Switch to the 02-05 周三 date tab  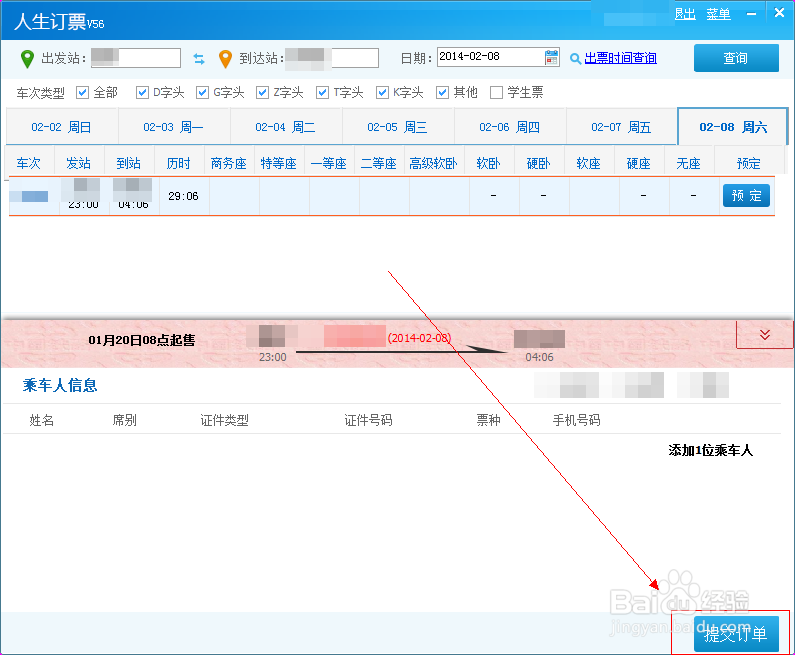(398, 127)
